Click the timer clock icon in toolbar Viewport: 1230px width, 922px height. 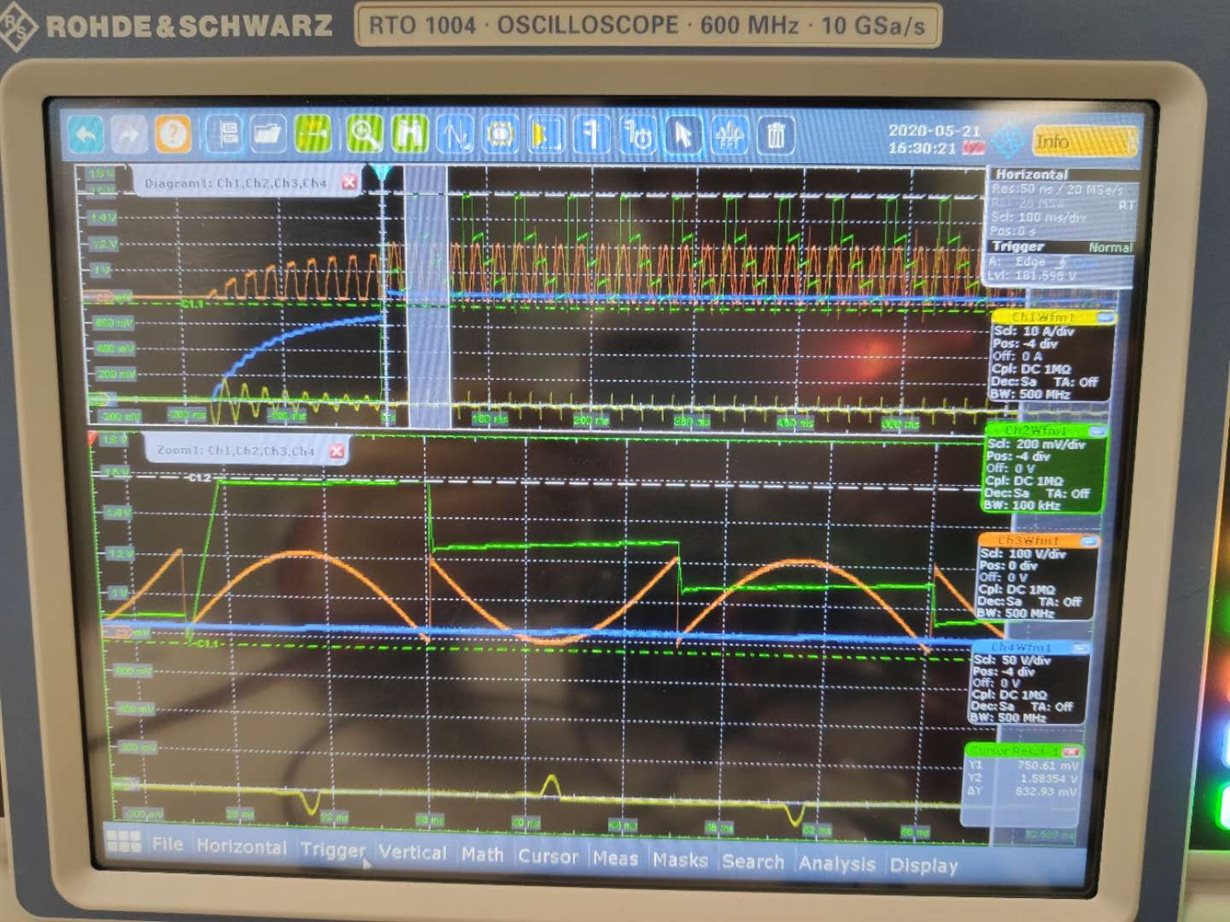coord(637,134)
